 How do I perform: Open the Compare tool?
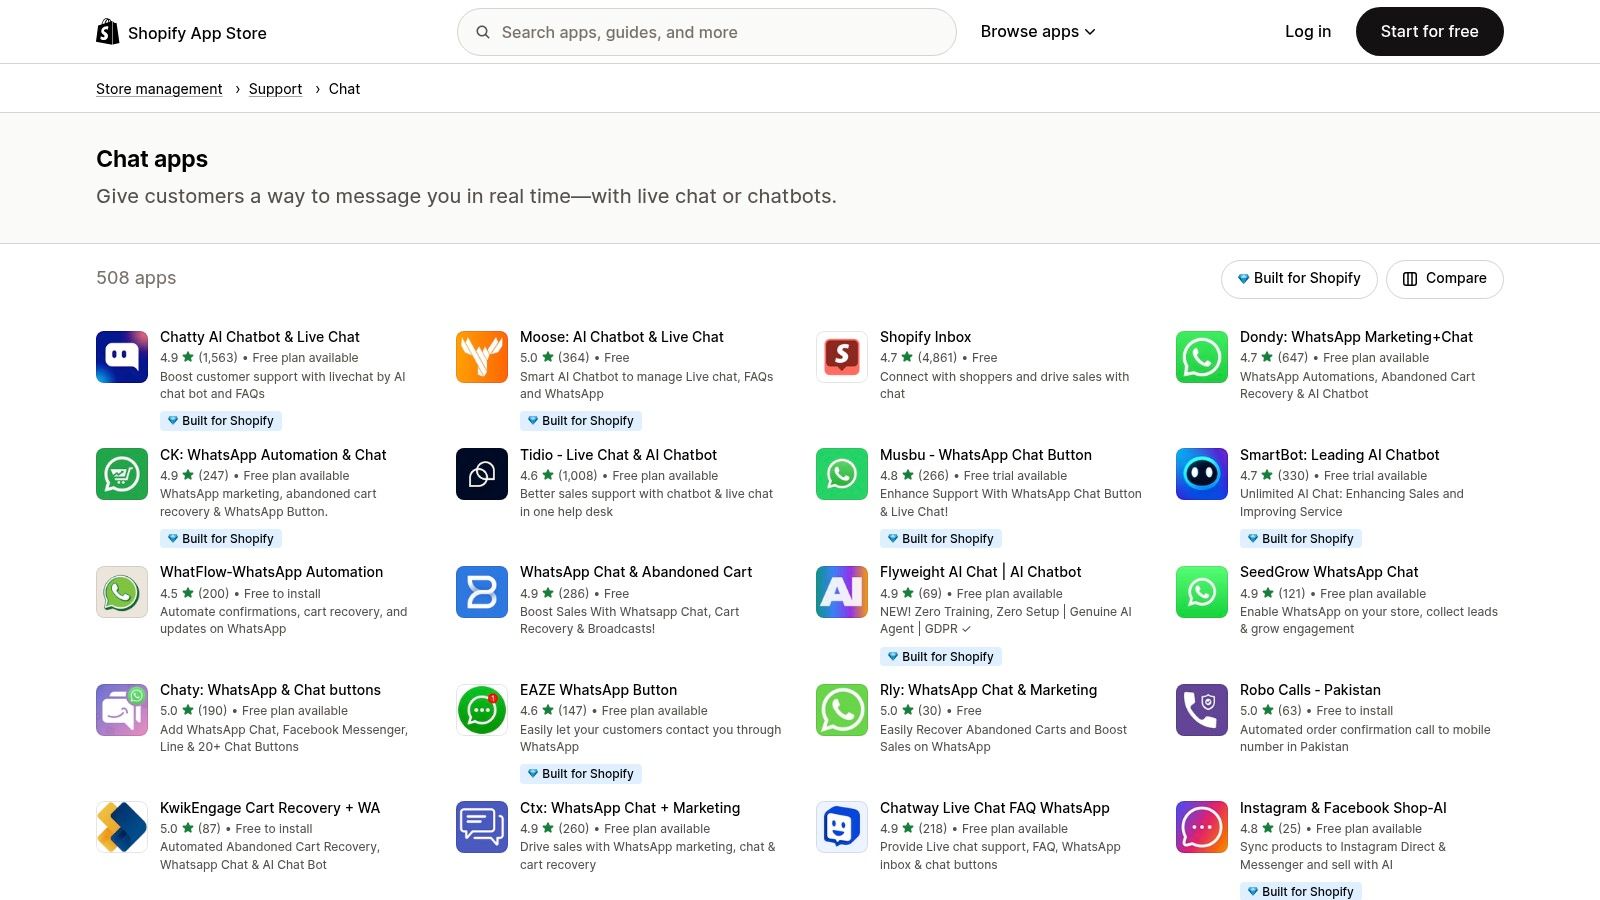pyautogui.click(x=1444, y=278)
